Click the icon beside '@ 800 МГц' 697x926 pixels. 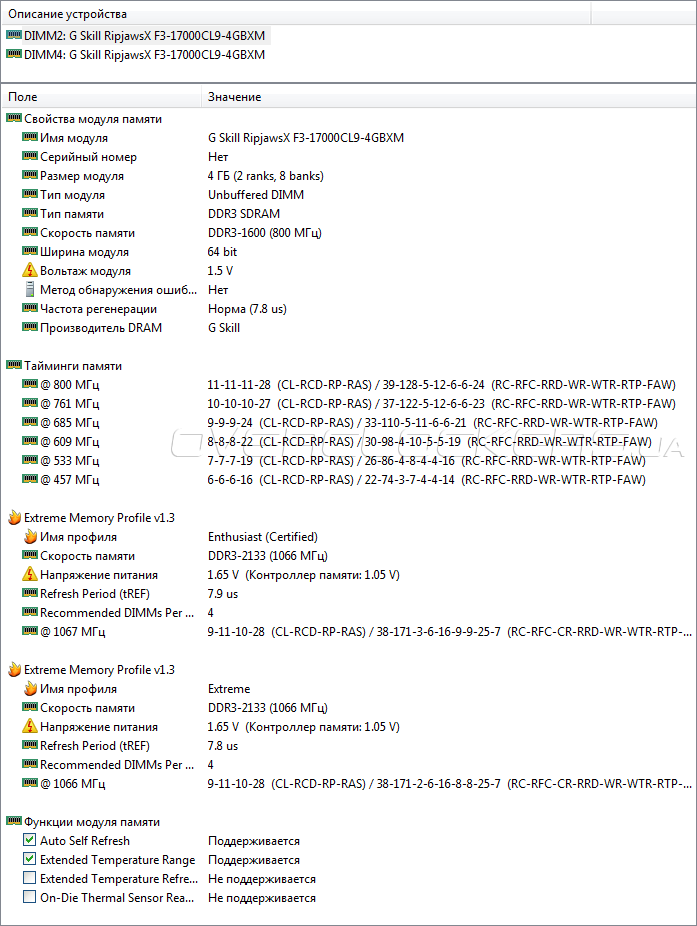click(30, 384)
